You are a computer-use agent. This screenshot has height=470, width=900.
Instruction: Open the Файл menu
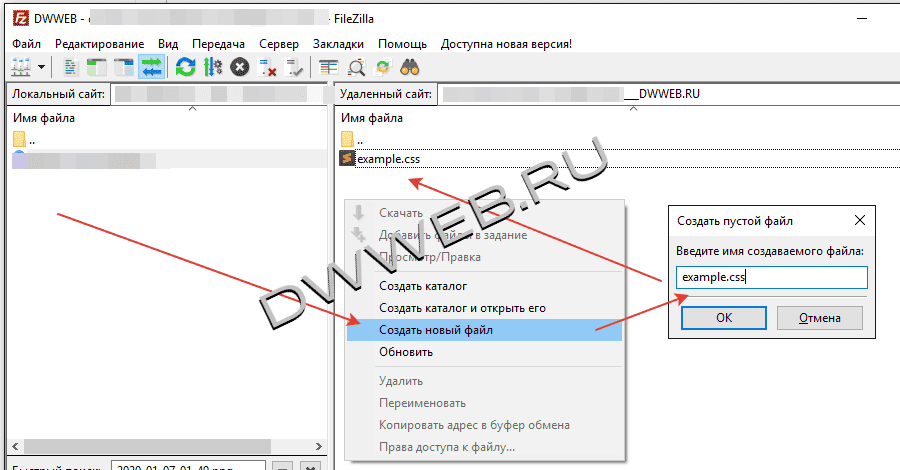(26, 44)
